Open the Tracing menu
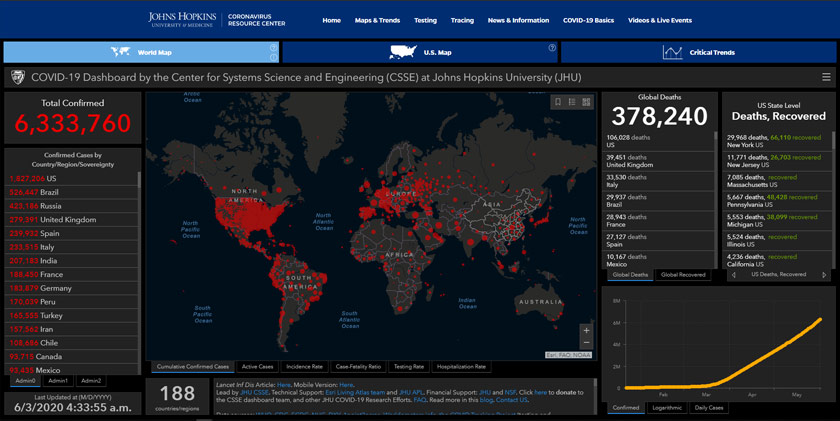The height and width of the screenshot is (421, 840). point(462,20)
